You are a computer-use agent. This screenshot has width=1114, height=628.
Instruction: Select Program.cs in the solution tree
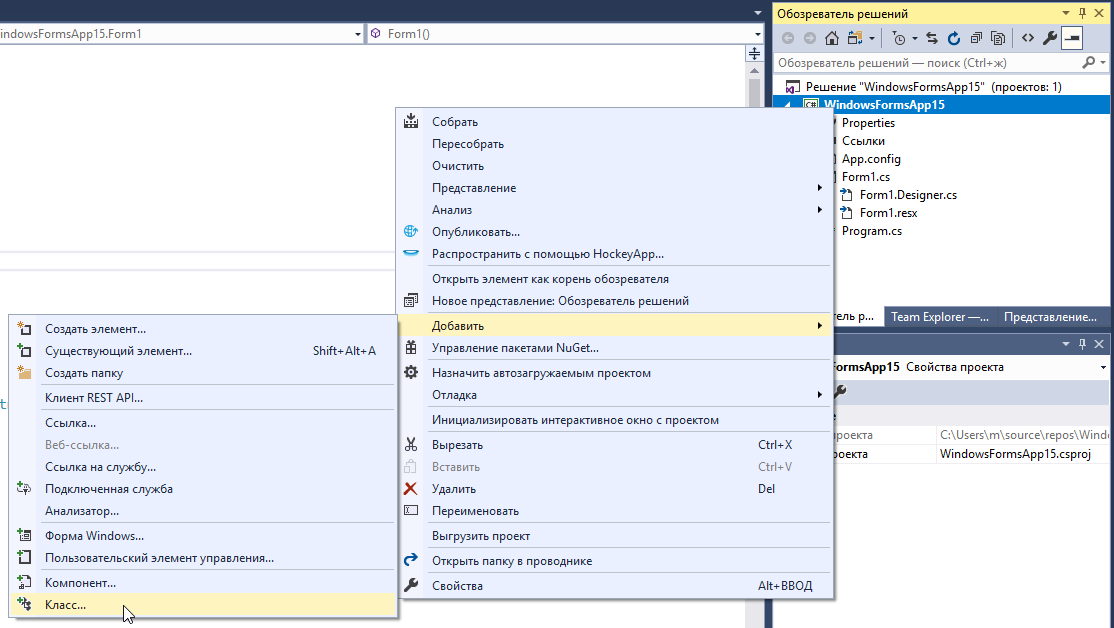[871, 231]
